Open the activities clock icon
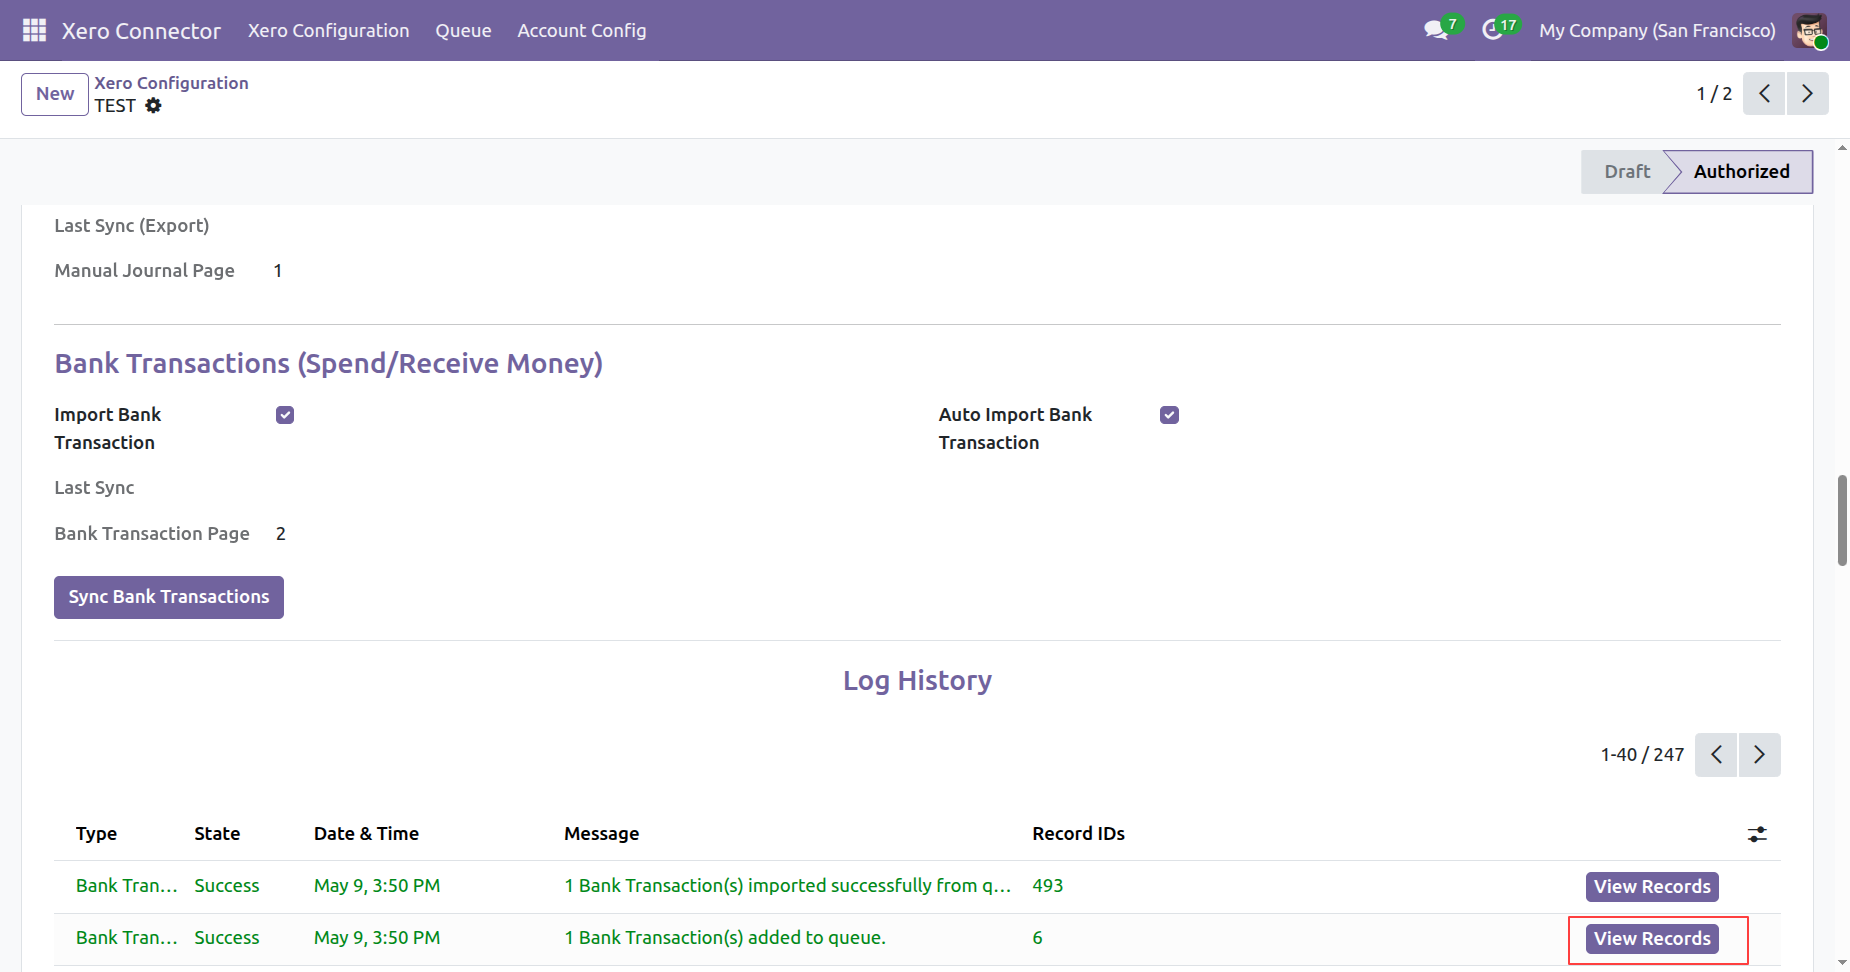Viewport: 1850px width, 972px height. coord(1492,30)
